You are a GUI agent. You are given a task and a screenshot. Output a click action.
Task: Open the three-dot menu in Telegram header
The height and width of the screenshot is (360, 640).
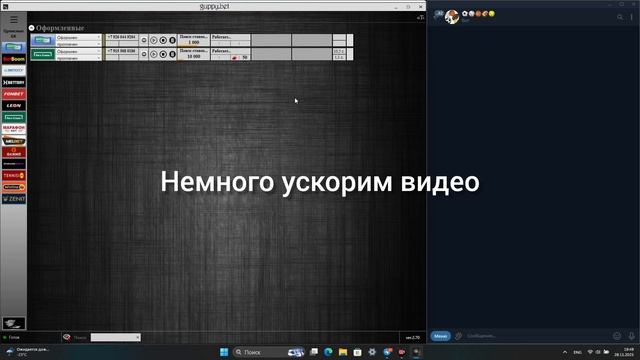pos(631,17)
